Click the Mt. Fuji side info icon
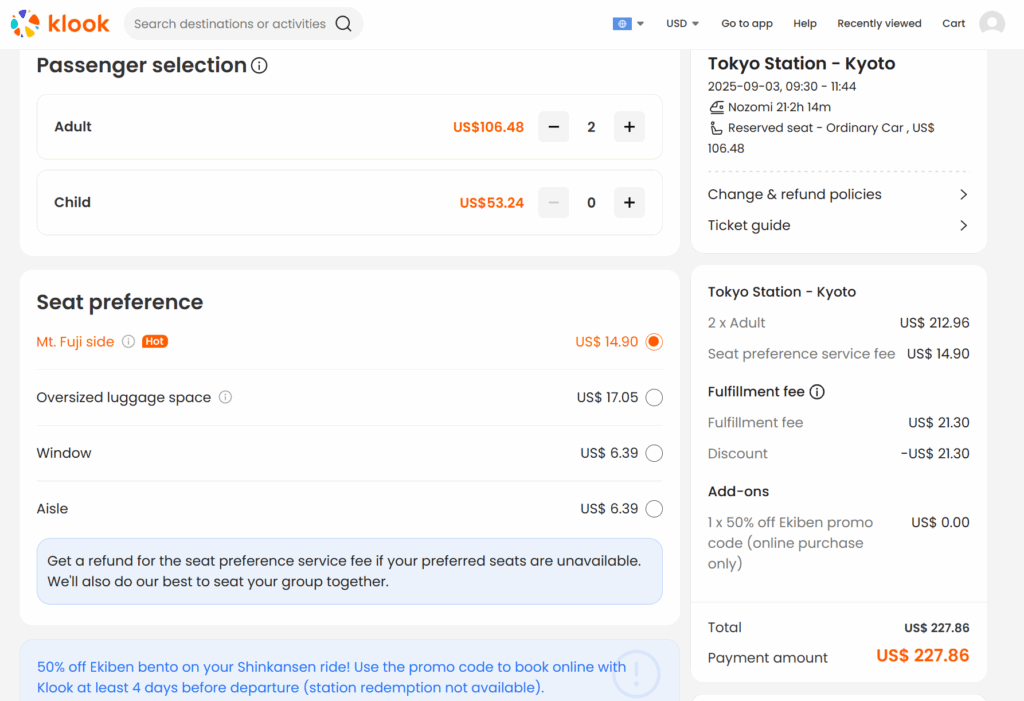1024x701 pixels. point(128,342)
